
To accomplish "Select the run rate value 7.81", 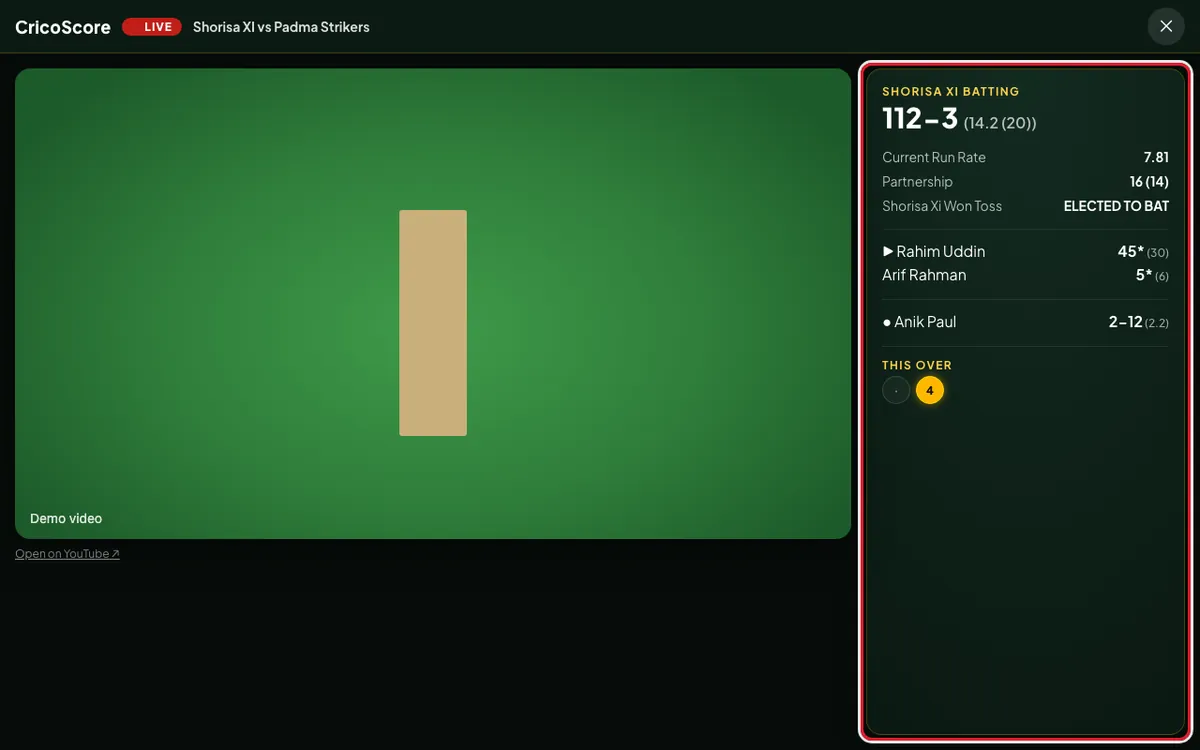I will point(1156,157).
